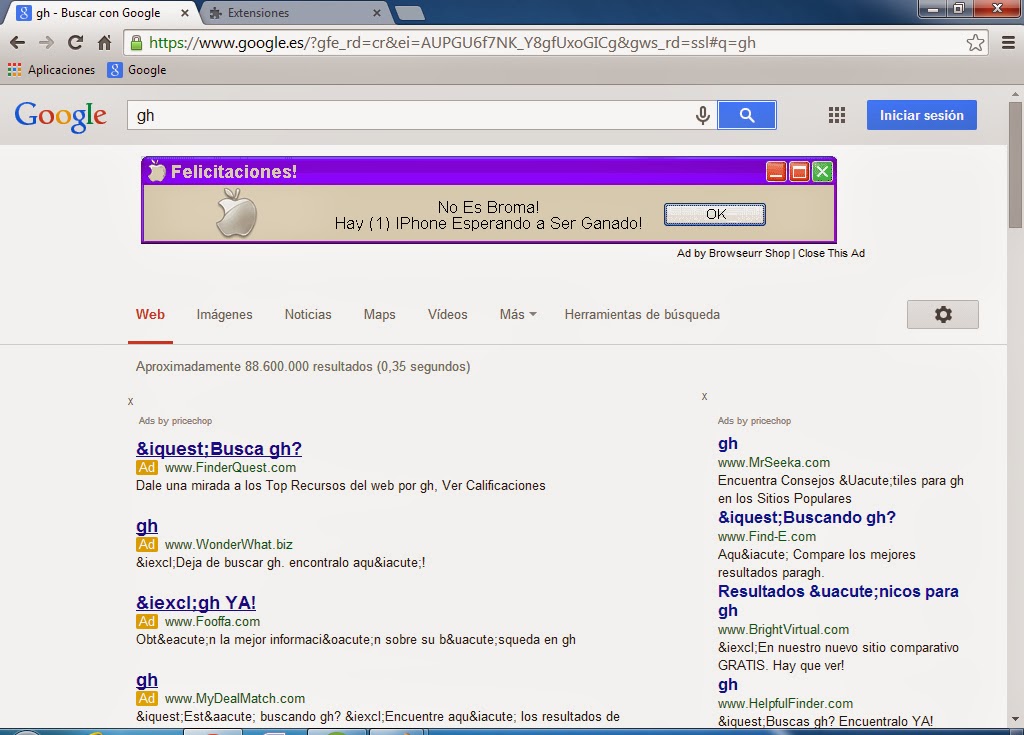Dismiss right pricechop ads with x
1024x735 pixels.
coord(704,397)
